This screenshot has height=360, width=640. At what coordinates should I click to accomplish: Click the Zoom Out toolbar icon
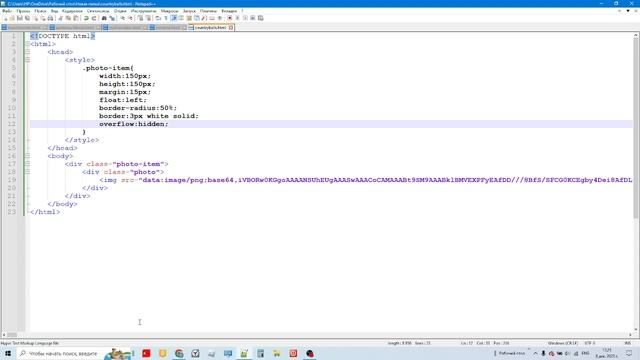pos(131,18)
